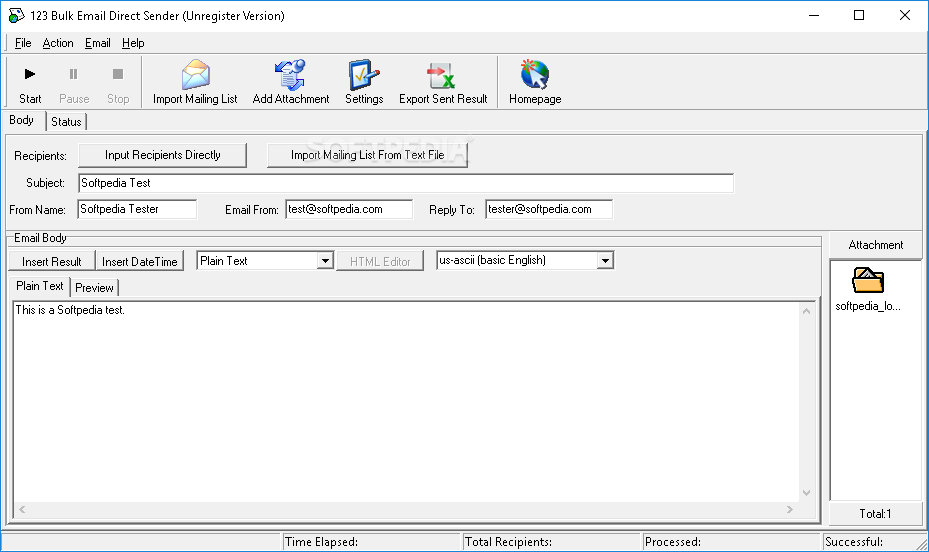Click the From Name input field
Viewport: 929px width, 552px height.
pos(137,209)
